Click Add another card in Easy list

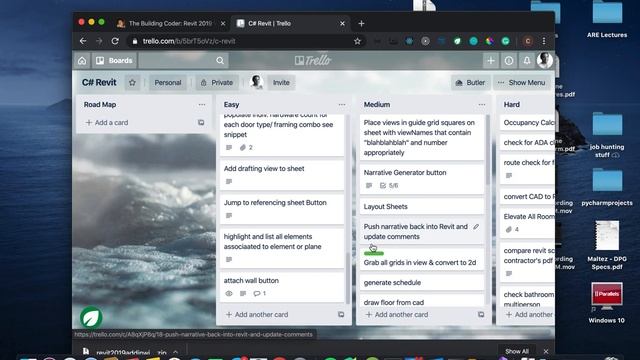point(257,315)
